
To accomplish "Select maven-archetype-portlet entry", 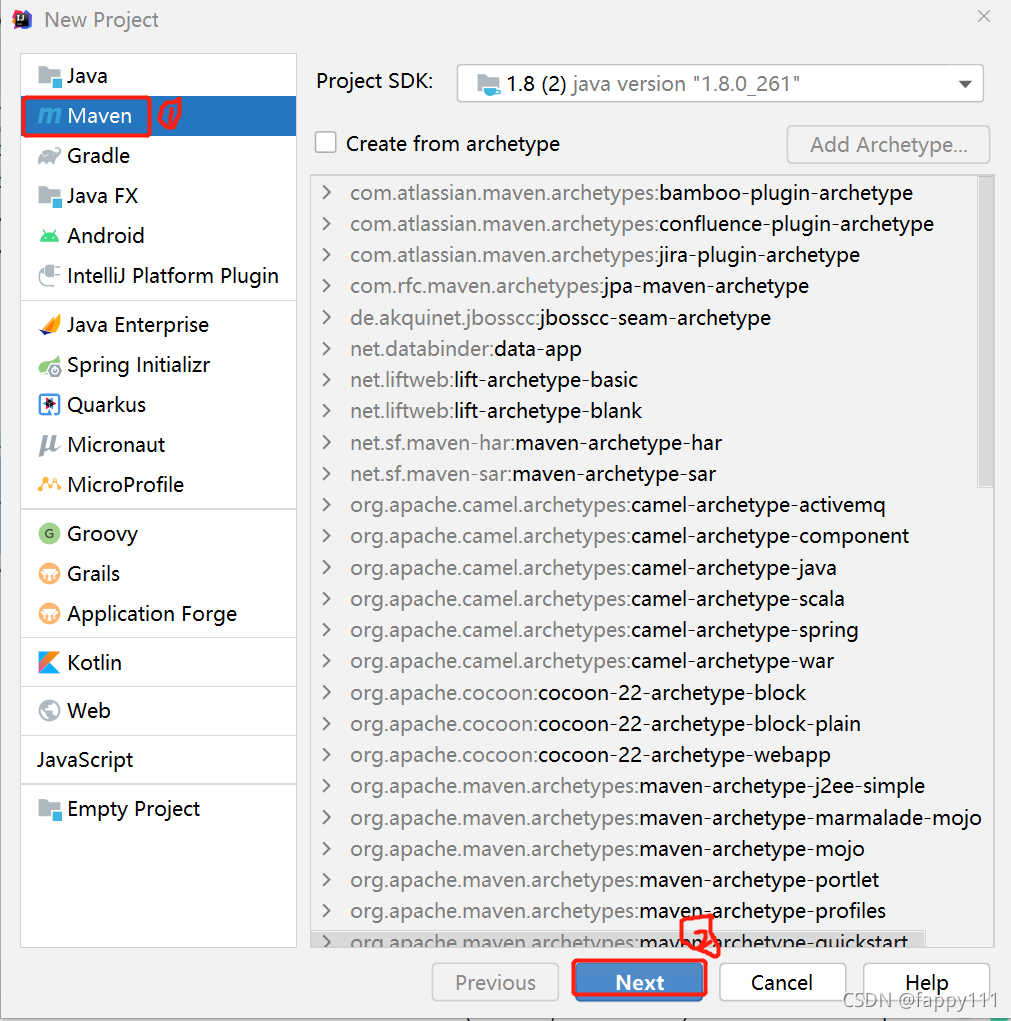I will [x=615, y=880].
